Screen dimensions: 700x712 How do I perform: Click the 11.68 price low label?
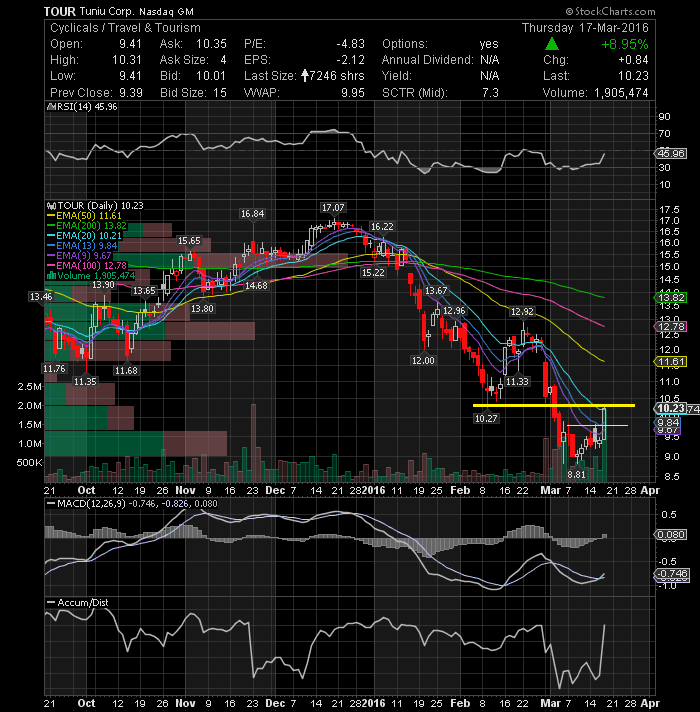[126, 371]
